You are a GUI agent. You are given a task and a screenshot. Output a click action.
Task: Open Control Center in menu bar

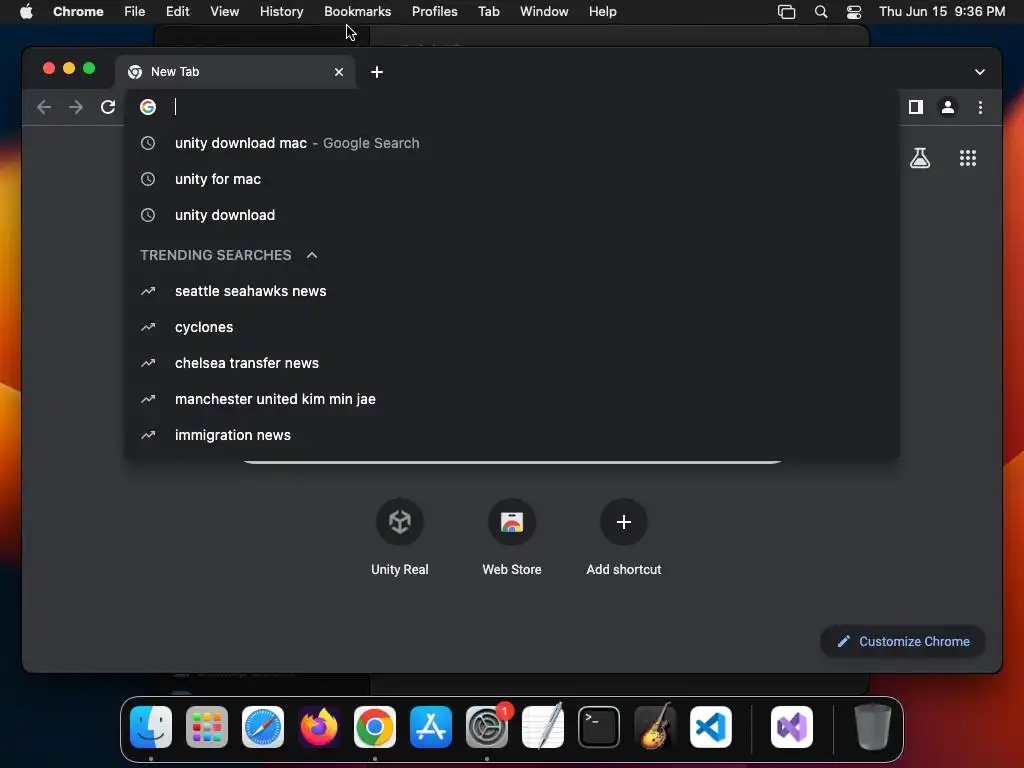pos(854,12)
